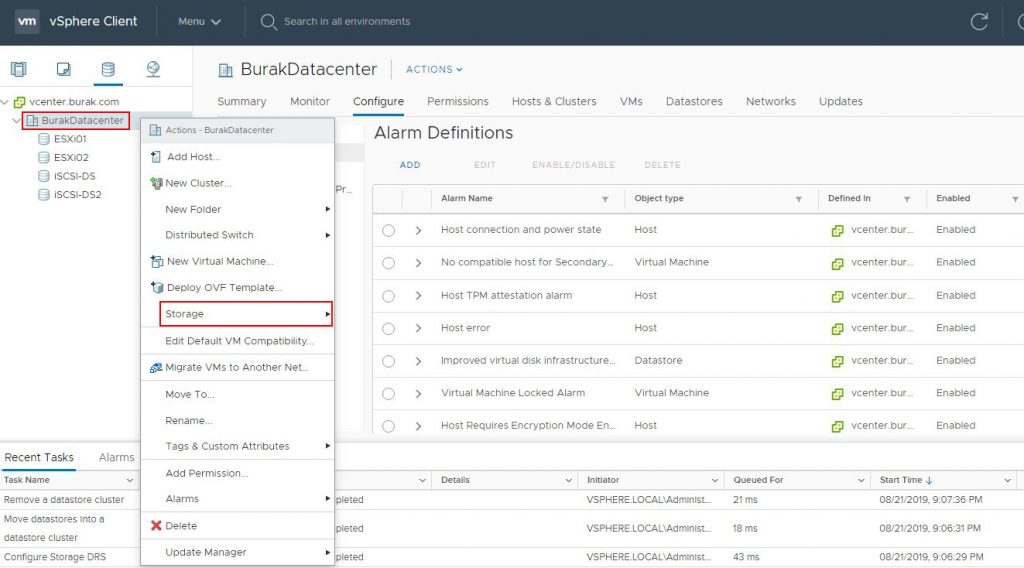Click the iSCSI-DS2 datastore icon
This screenshot has width=1024, height=568.
pyautogui.click(x=44, y=195)
